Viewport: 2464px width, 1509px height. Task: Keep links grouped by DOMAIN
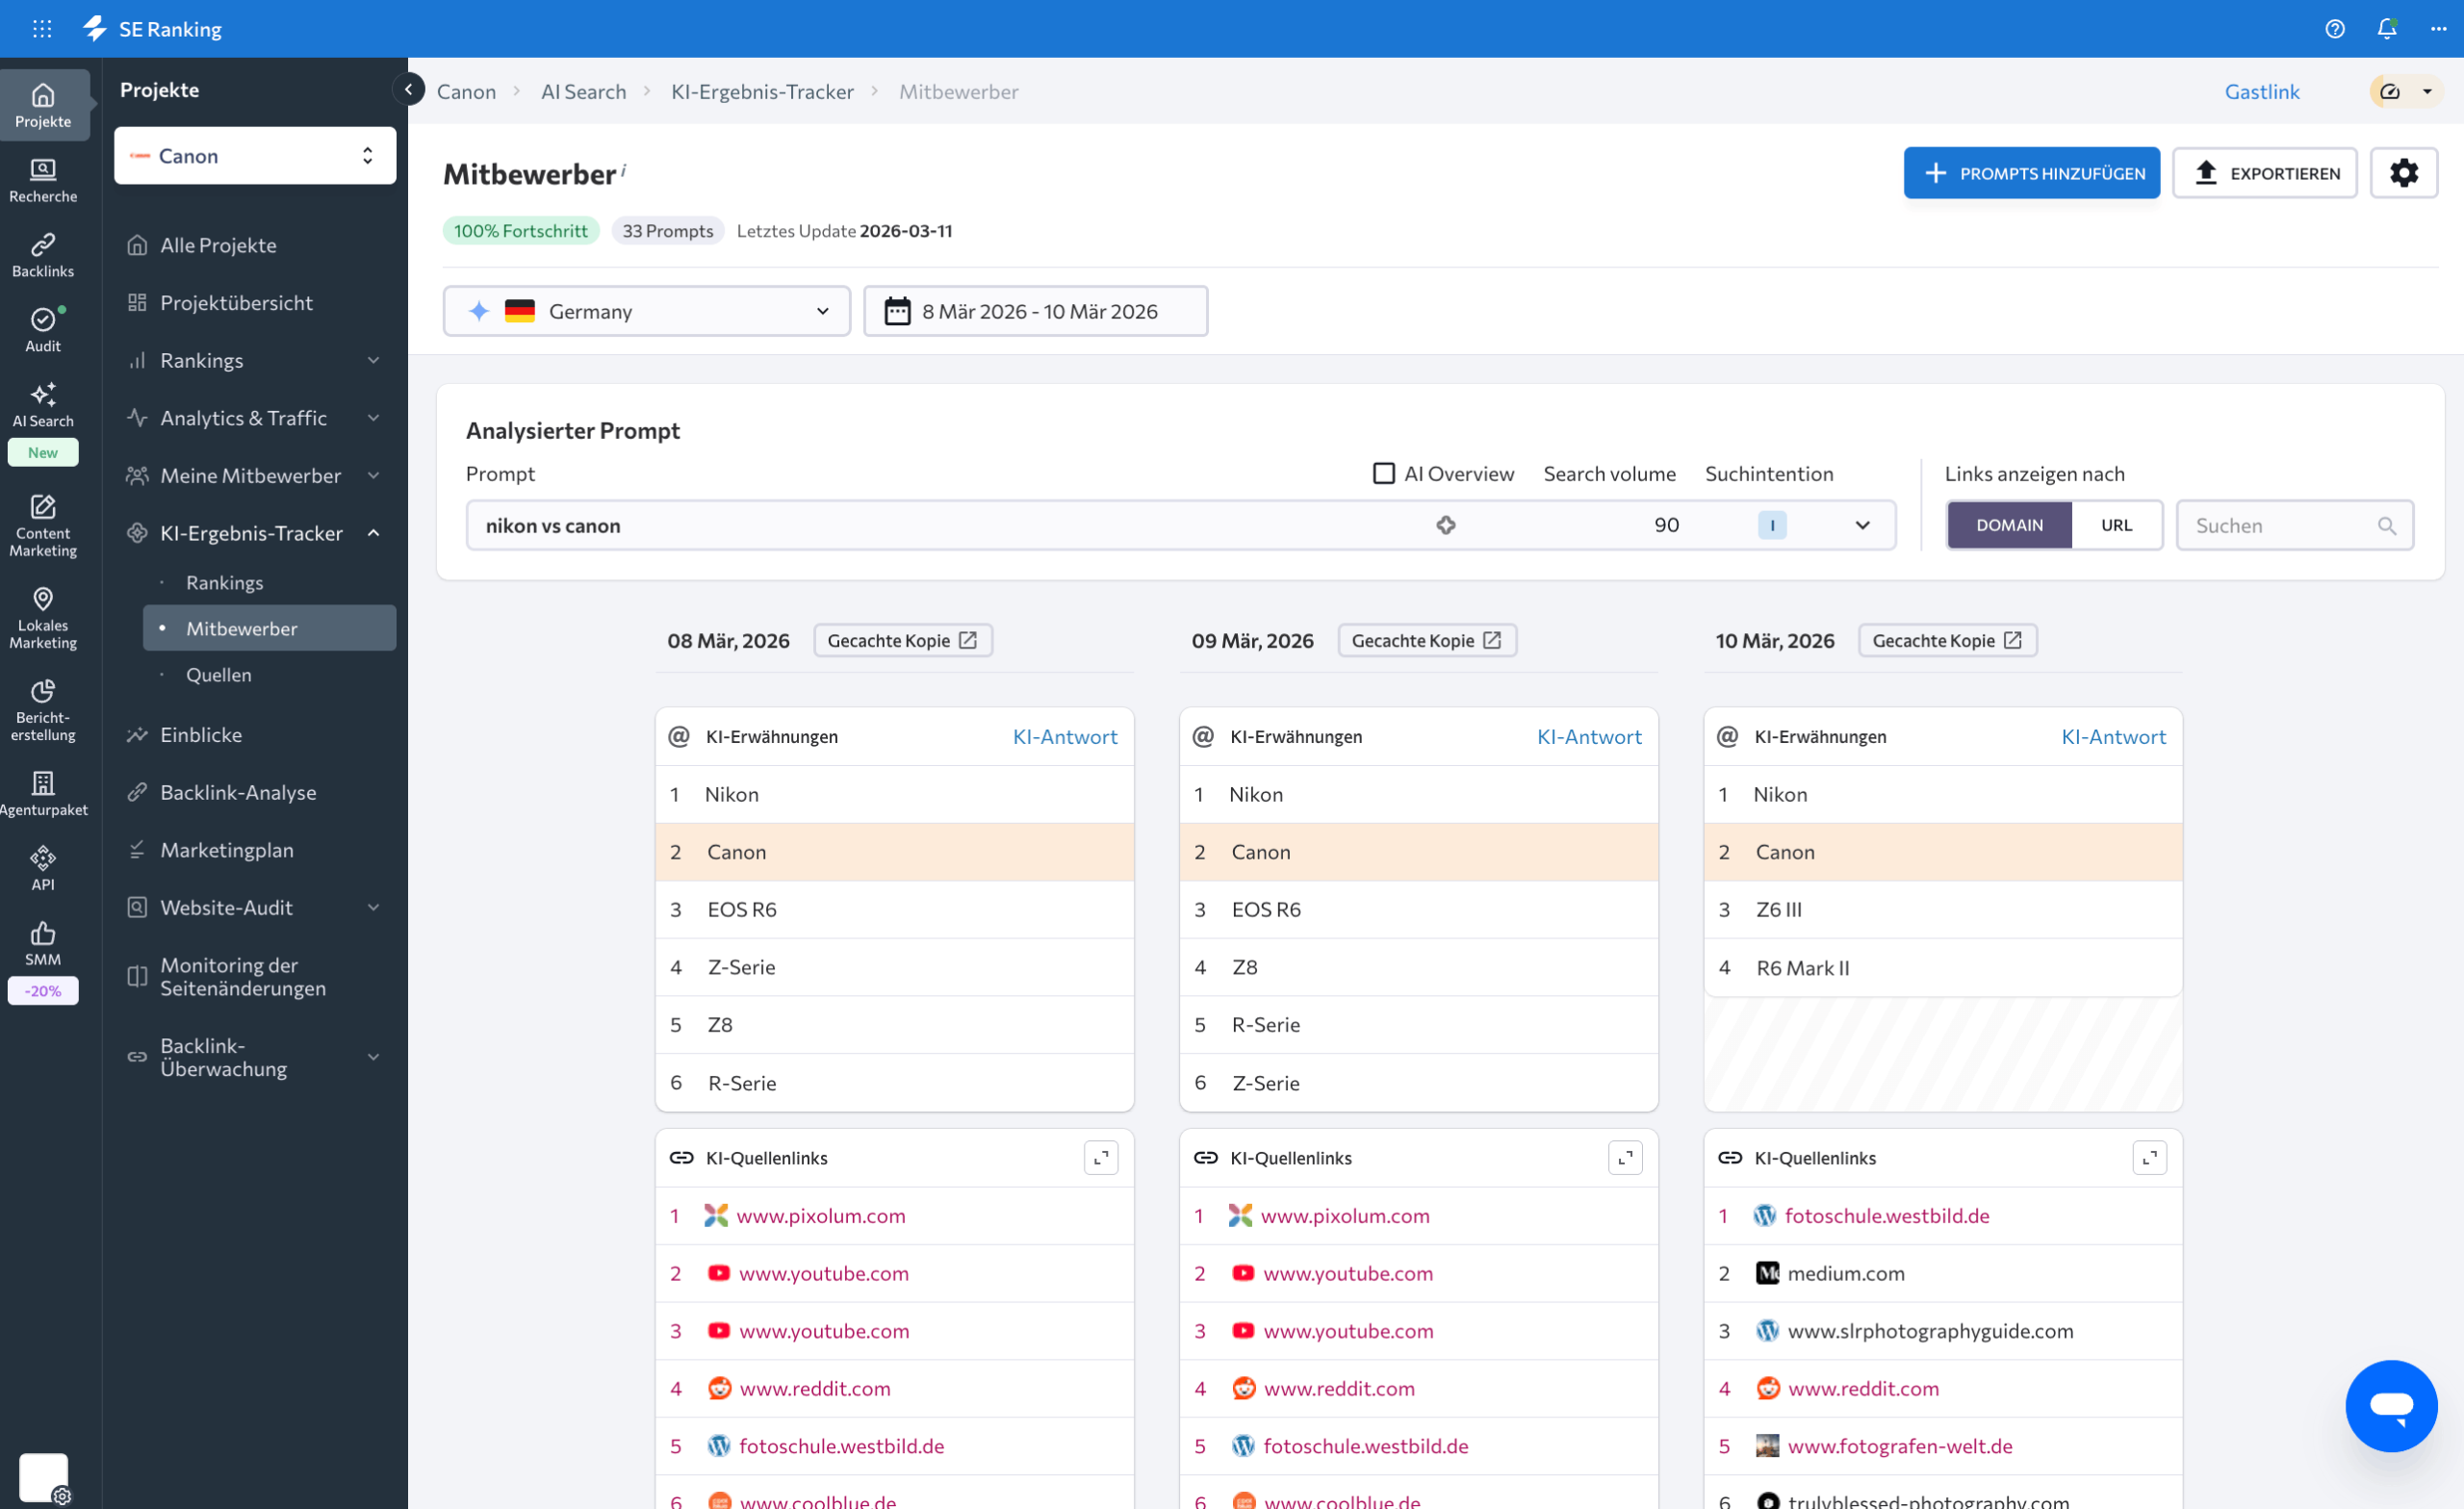(x=2009, y=524)
